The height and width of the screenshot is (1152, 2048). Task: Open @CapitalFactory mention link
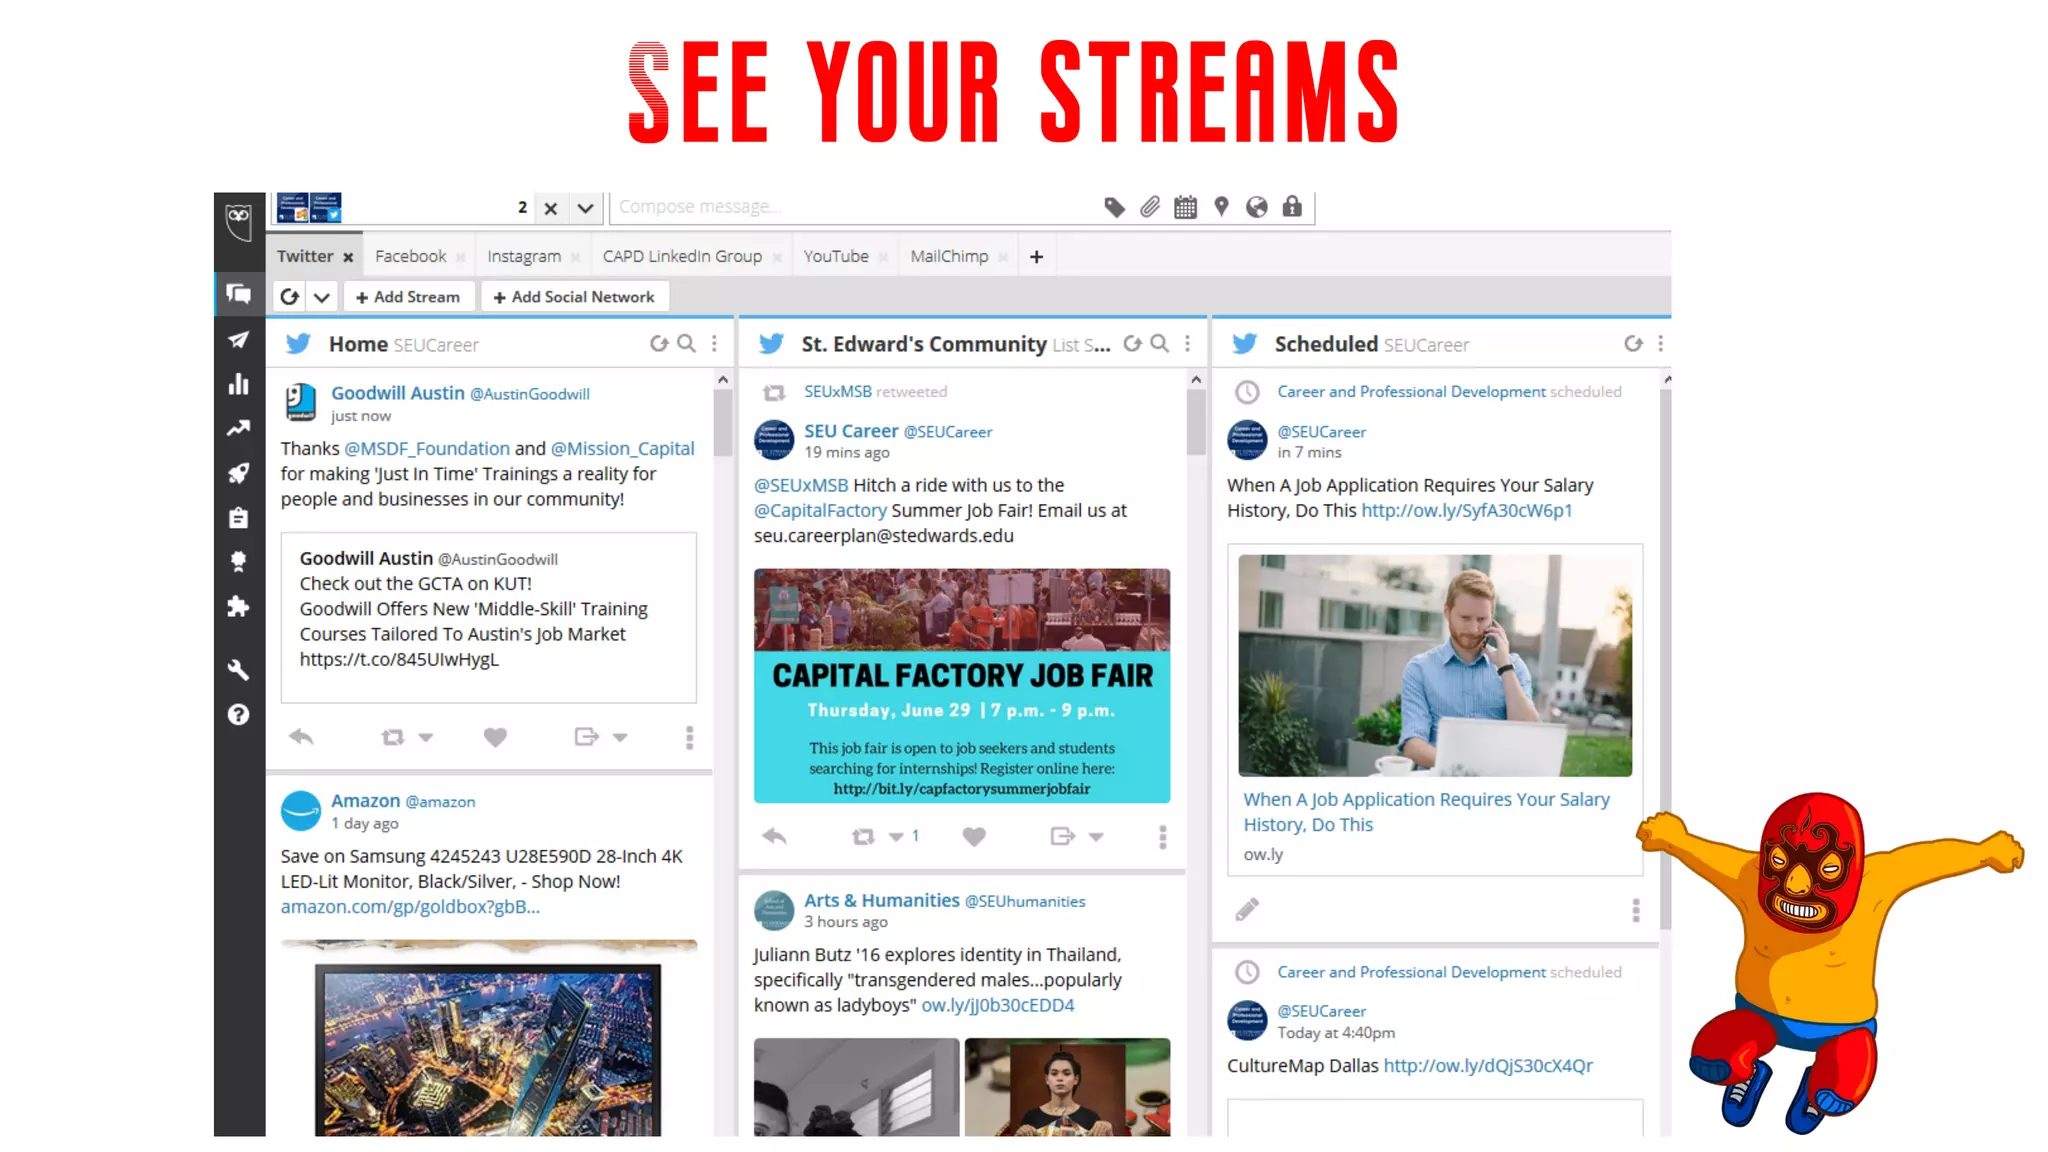(x=820, y=510)
